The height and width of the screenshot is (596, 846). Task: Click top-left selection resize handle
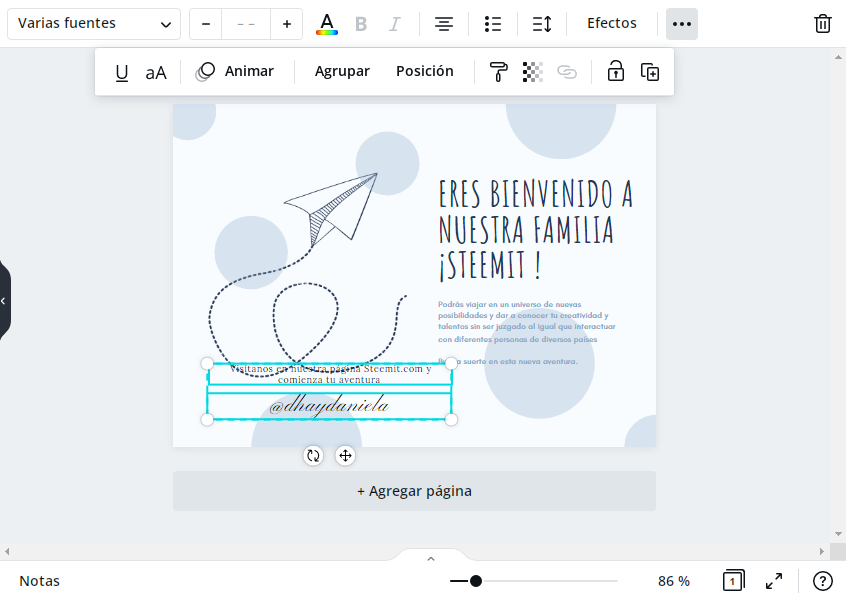click(207, 364)
